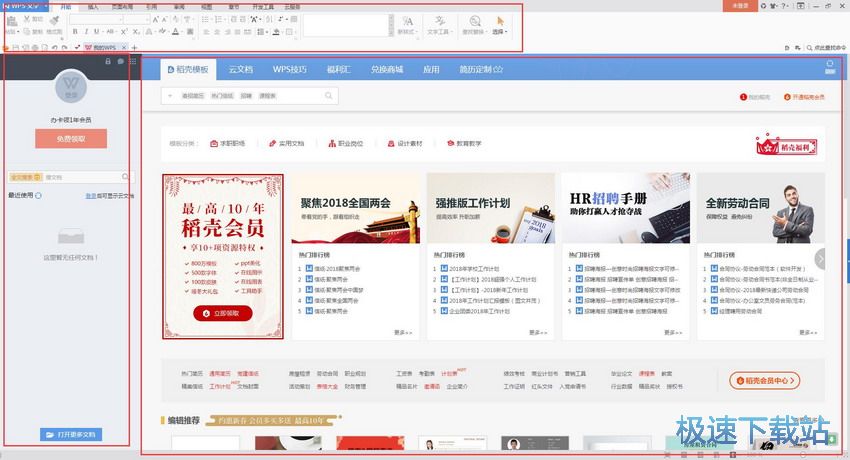Click the 打开更多文档 button
The width and height of the screenshot is (850, 460).
point(71,435)
